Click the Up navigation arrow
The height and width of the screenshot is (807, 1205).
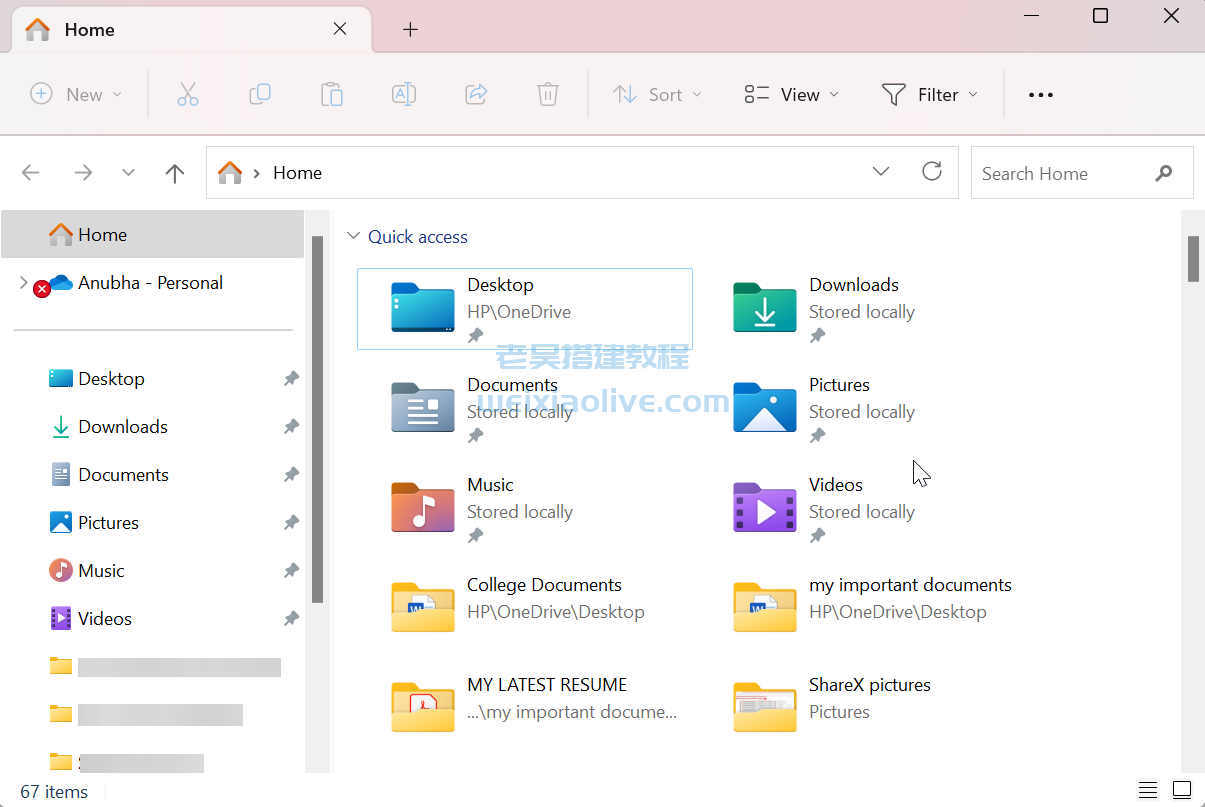click(174, 173)
